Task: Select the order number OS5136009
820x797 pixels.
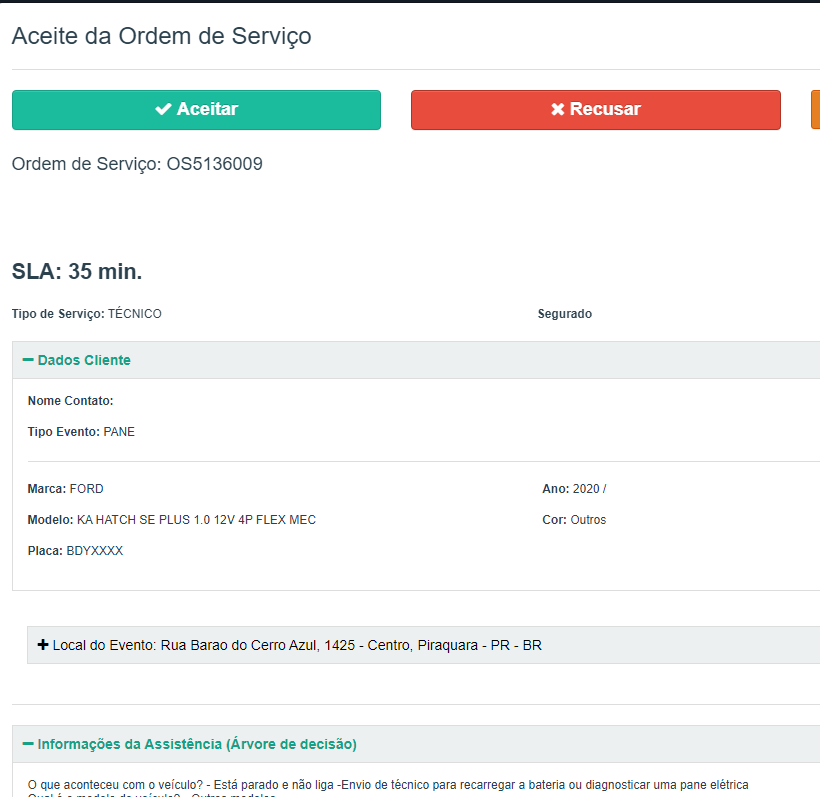Action: click(x=214, y=164)
